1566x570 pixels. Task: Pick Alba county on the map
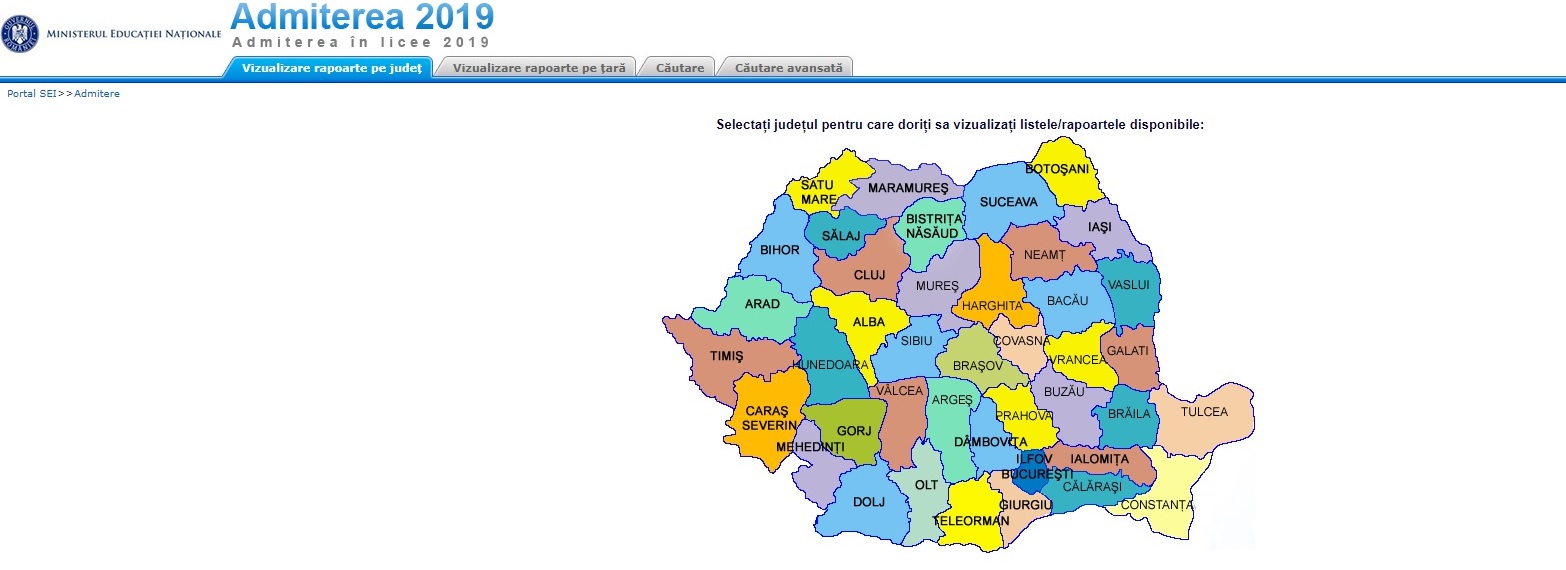point(869,322)
